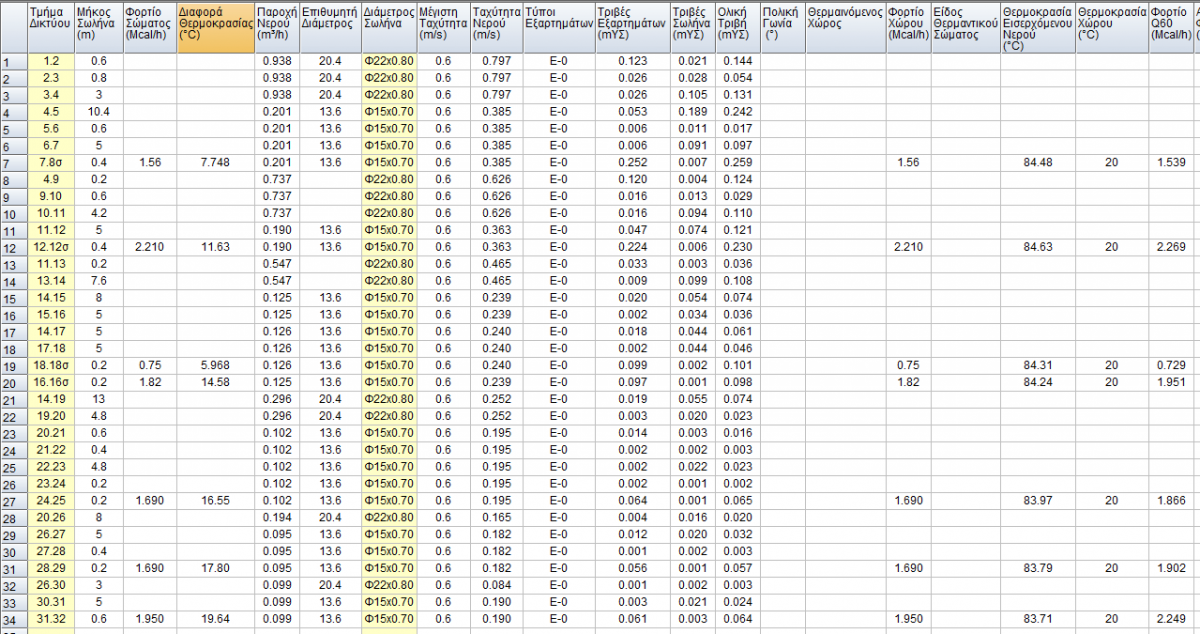This screenshot has height=634, width=1200.
Task: Select the 'Μήκος Σωλήνα (m)' column header
Action: tap(99, 27)
